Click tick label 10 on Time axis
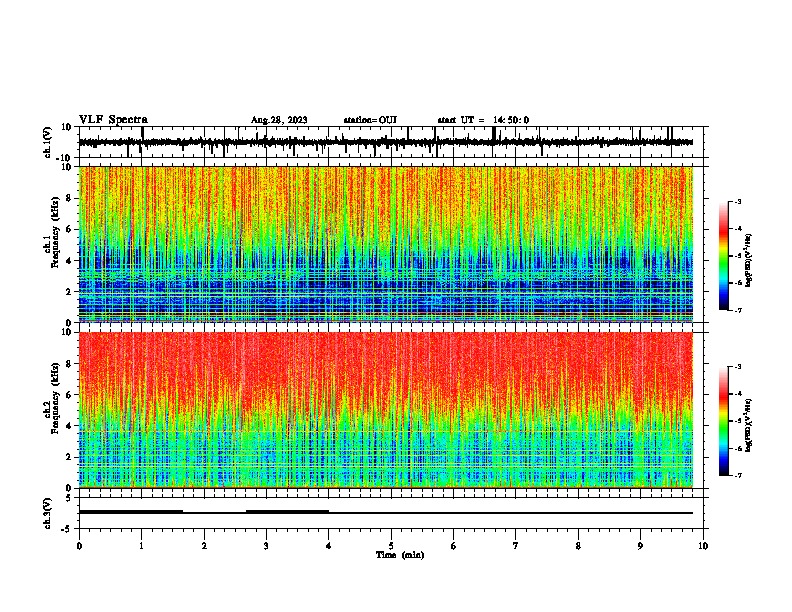The height and width of the screenshot is (612, 792). [703, 546]
